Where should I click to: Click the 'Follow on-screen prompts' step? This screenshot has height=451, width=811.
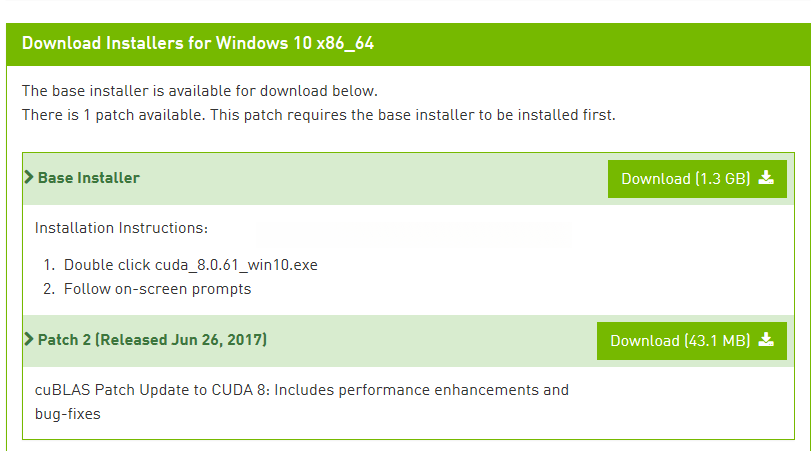tap(157, 289)
